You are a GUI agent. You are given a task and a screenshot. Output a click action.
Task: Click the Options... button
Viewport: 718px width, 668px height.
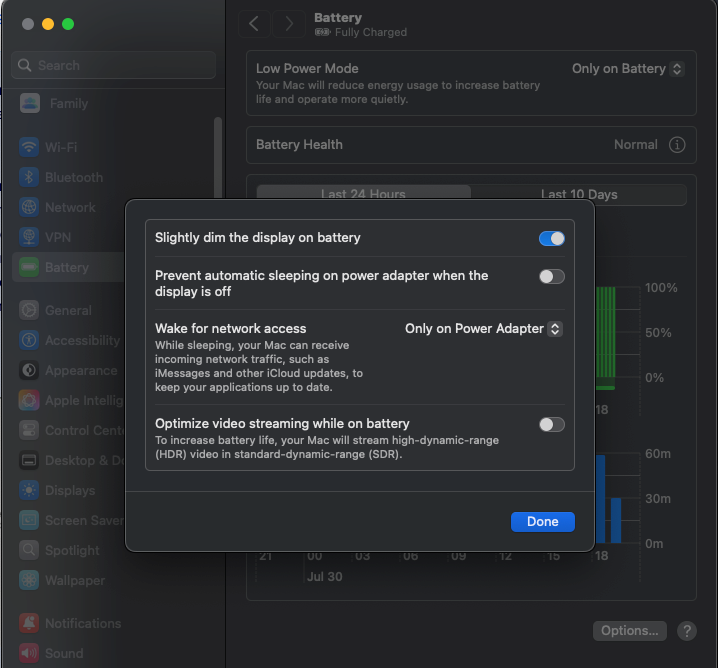[630, 630]
